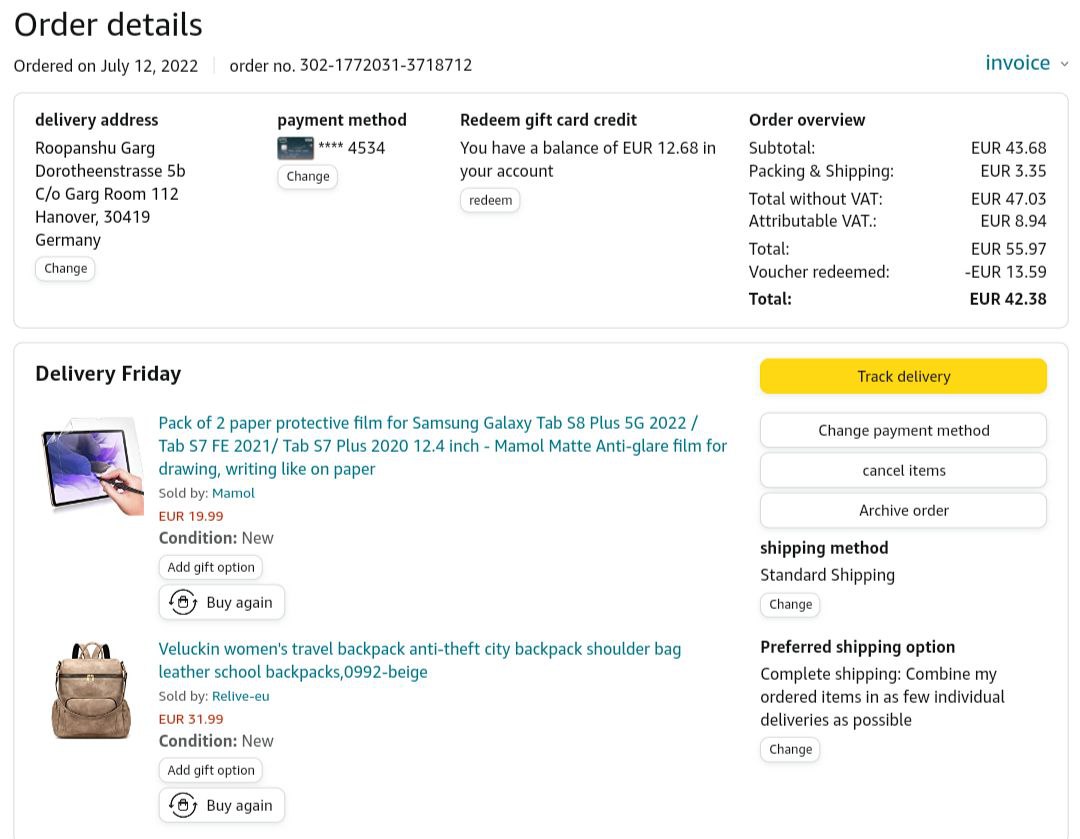Expand the invoice dropdown
The height and width of the screenshot is (839, 1080).
pos(1017,63)
